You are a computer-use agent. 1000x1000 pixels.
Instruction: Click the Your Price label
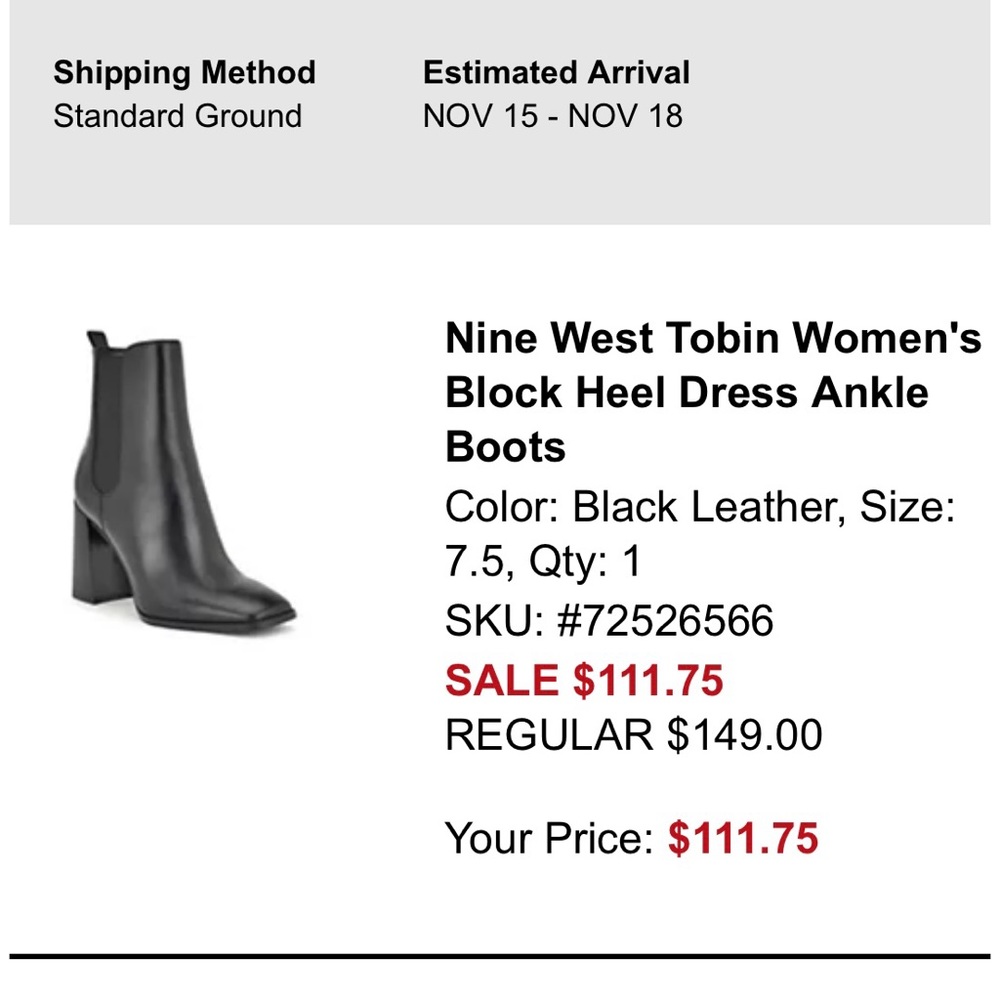coord(549,838)
